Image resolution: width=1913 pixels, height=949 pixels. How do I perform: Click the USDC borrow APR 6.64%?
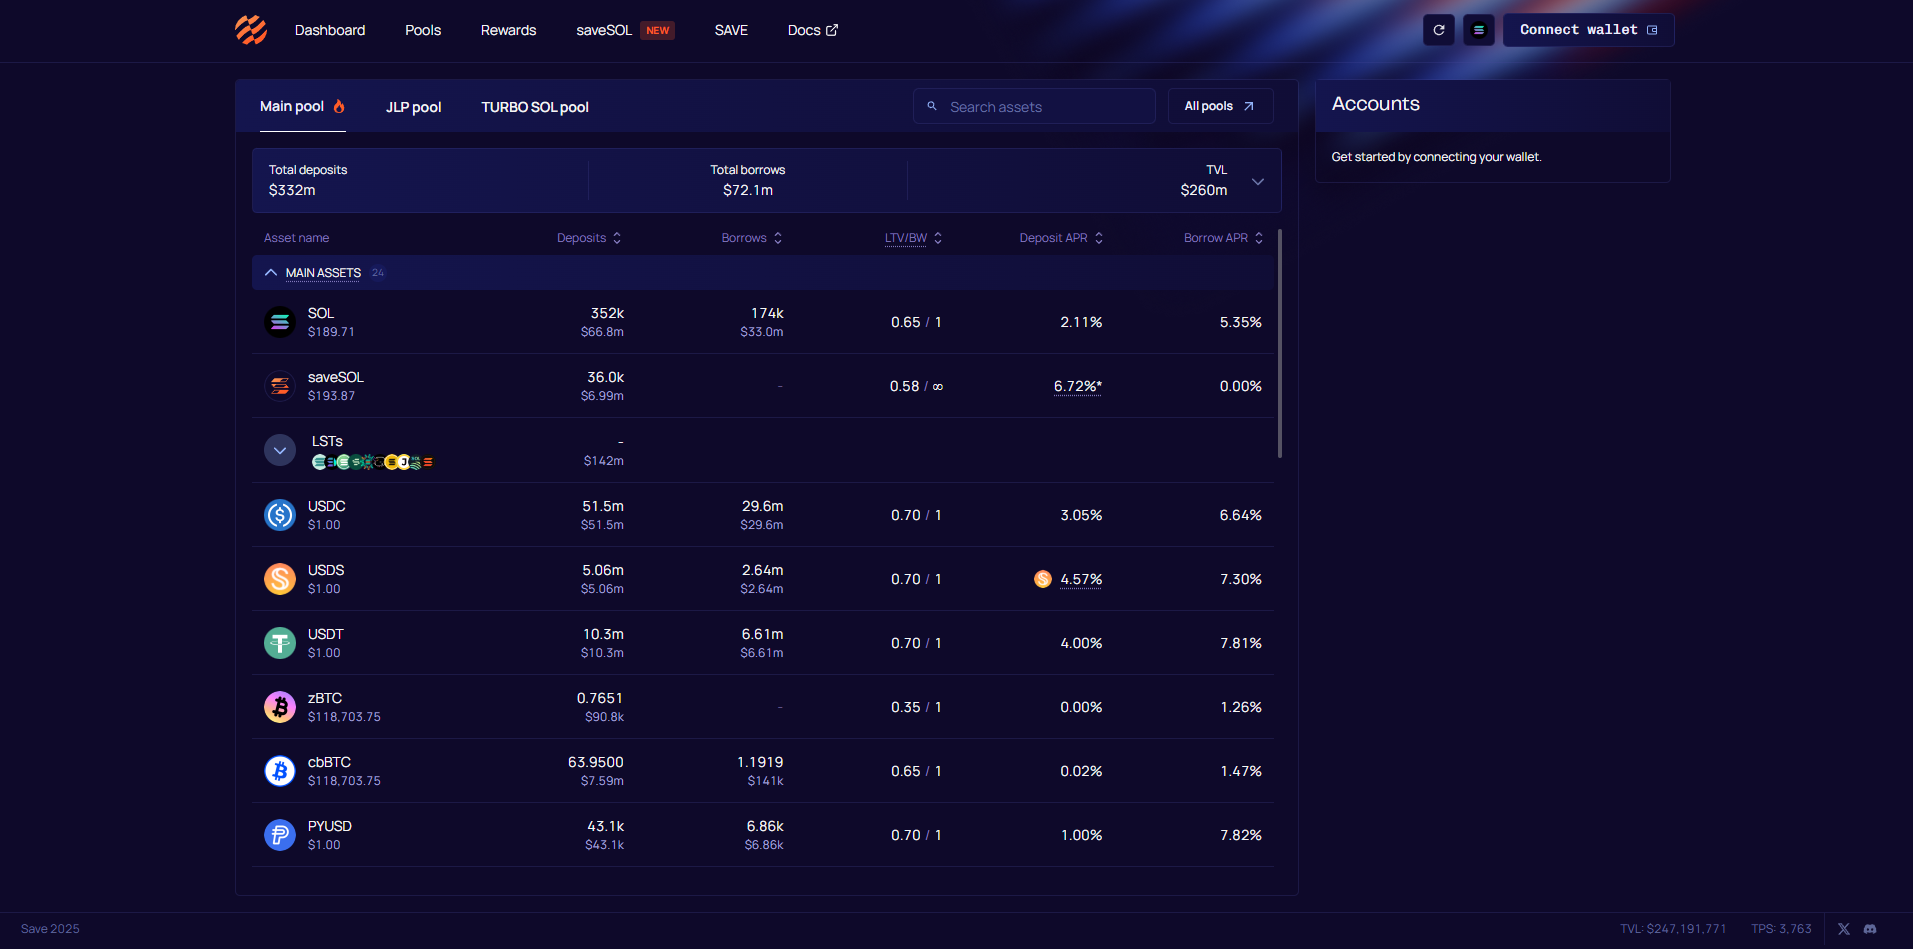tap(1241, 515)
